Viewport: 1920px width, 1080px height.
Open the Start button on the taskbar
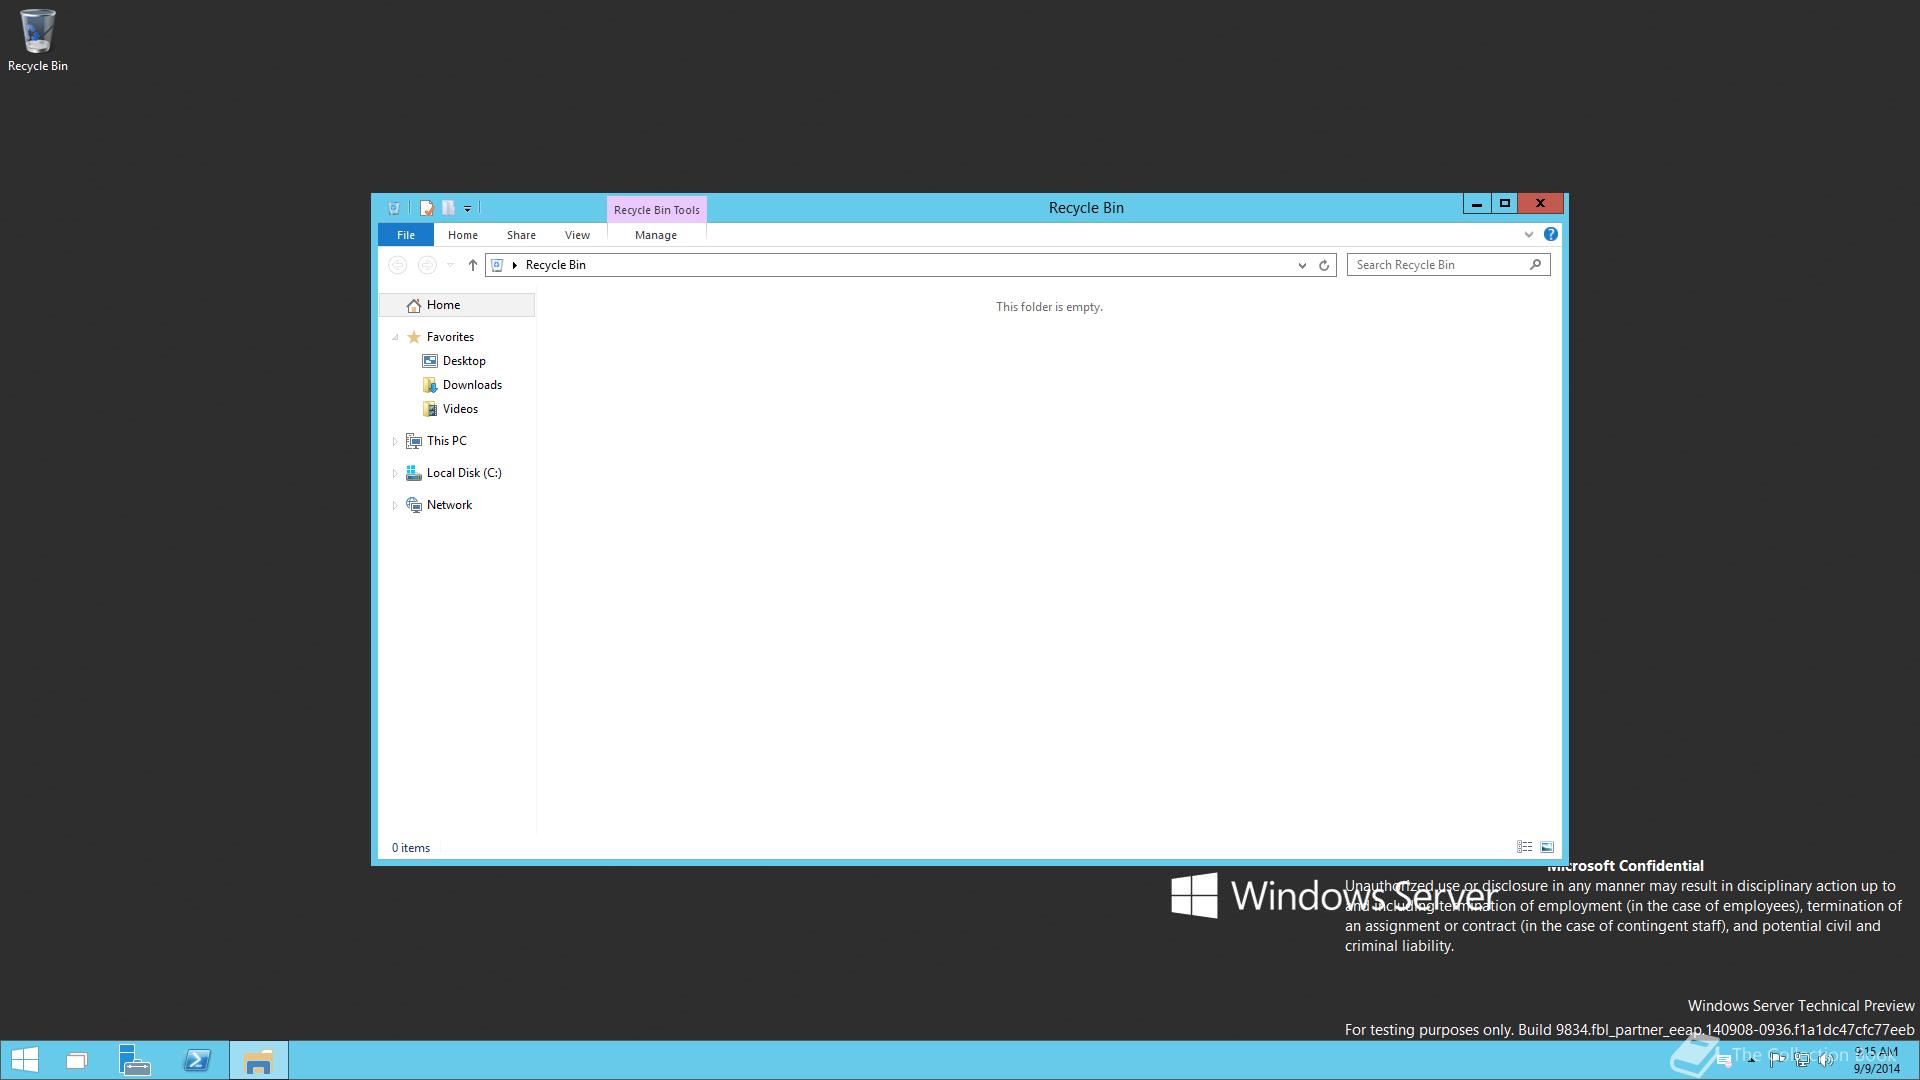click(24, 1060)
